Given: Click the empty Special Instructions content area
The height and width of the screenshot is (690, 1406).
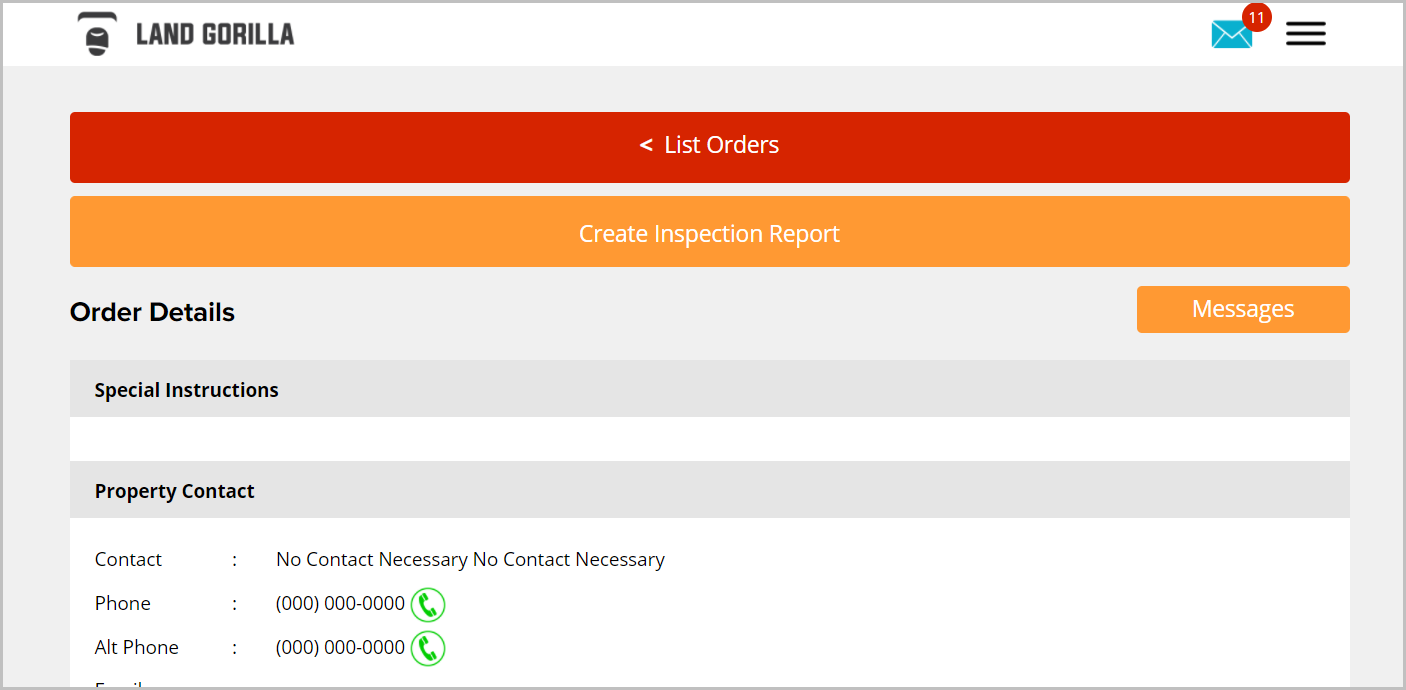Looking at the screenshot, I should [710, 439].
